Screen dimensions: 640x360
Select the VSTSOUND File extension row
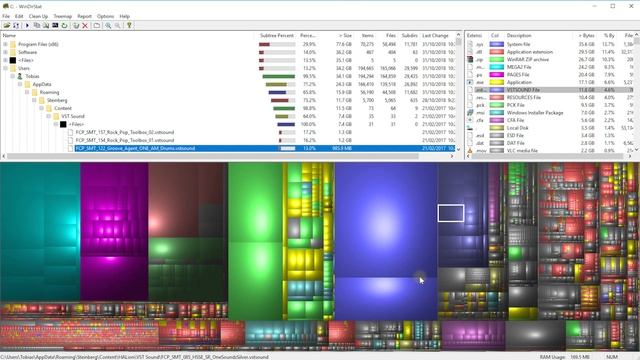tap(551, 90)
